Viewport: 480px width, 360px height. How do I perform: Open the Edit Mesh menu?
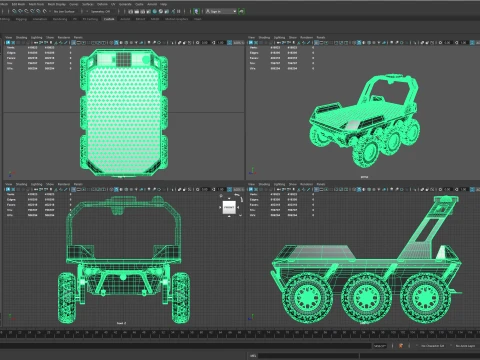[x=18, y=4]
